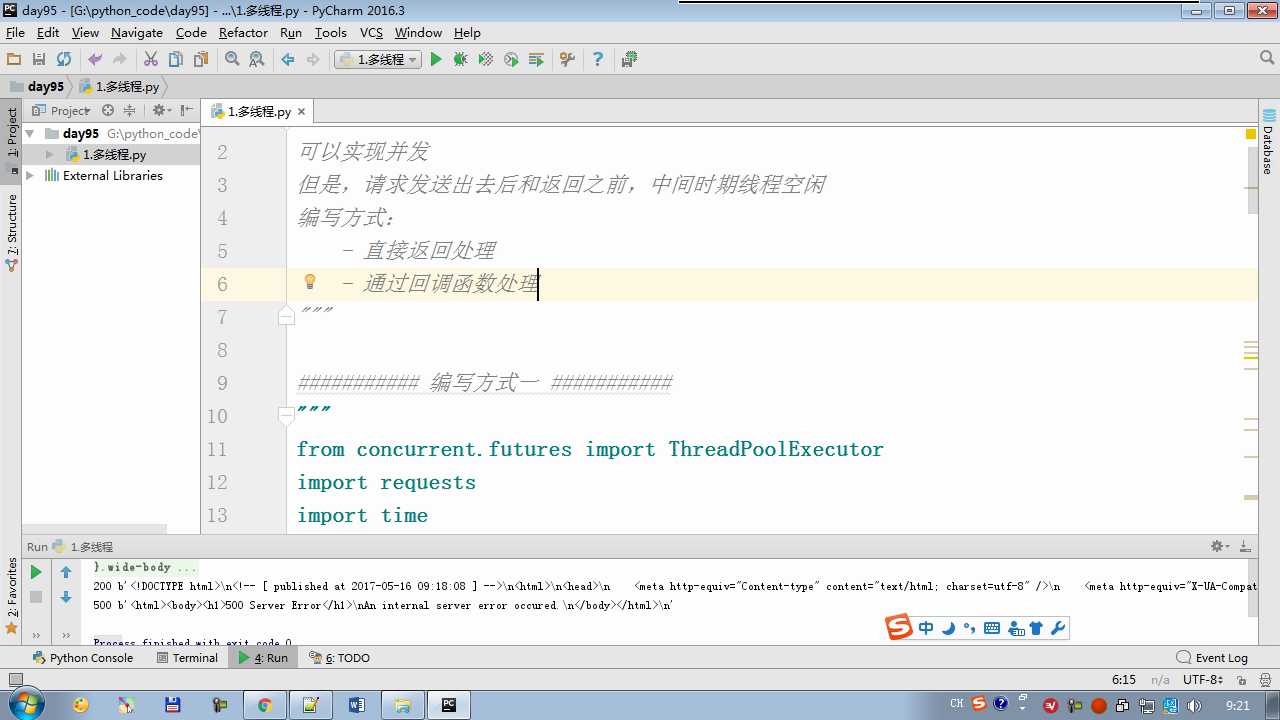Viewport: 1280px width, 720px height.
Task: Click the Cut scissors icon
Action: (x=151, y=60)
